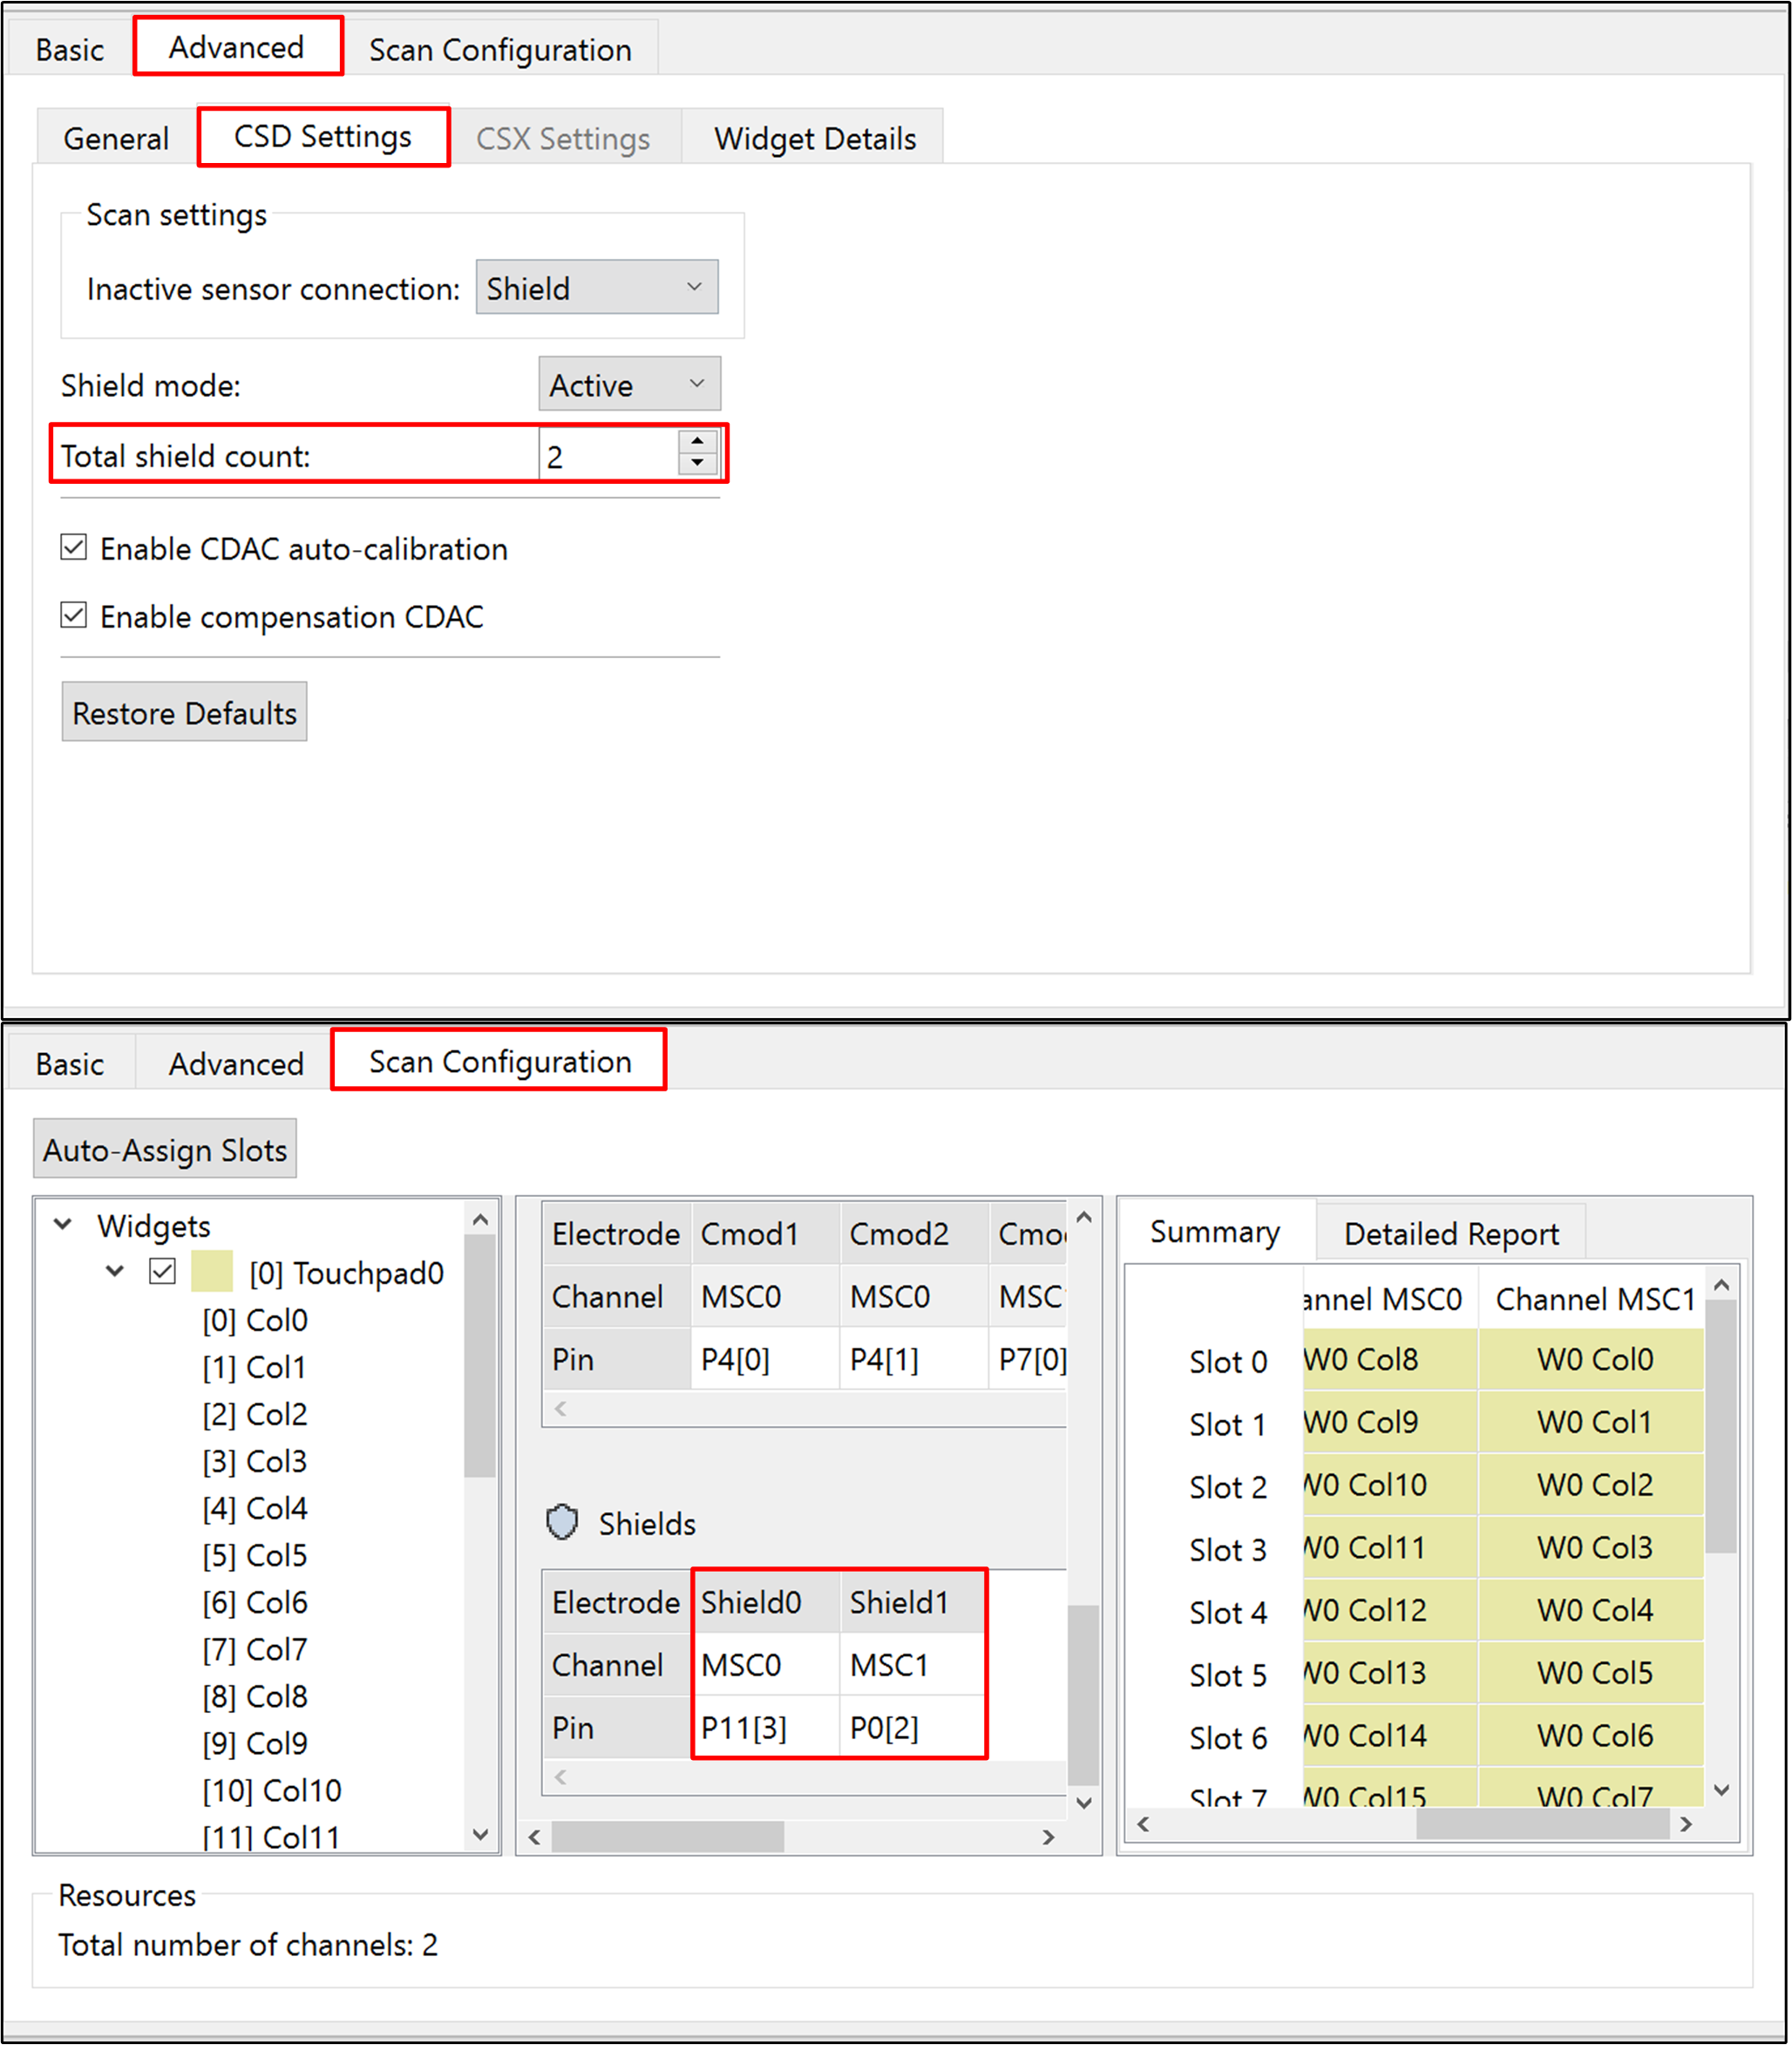Switch to the General sub-tab
Screen dimensions: 1792x2045
116,138
